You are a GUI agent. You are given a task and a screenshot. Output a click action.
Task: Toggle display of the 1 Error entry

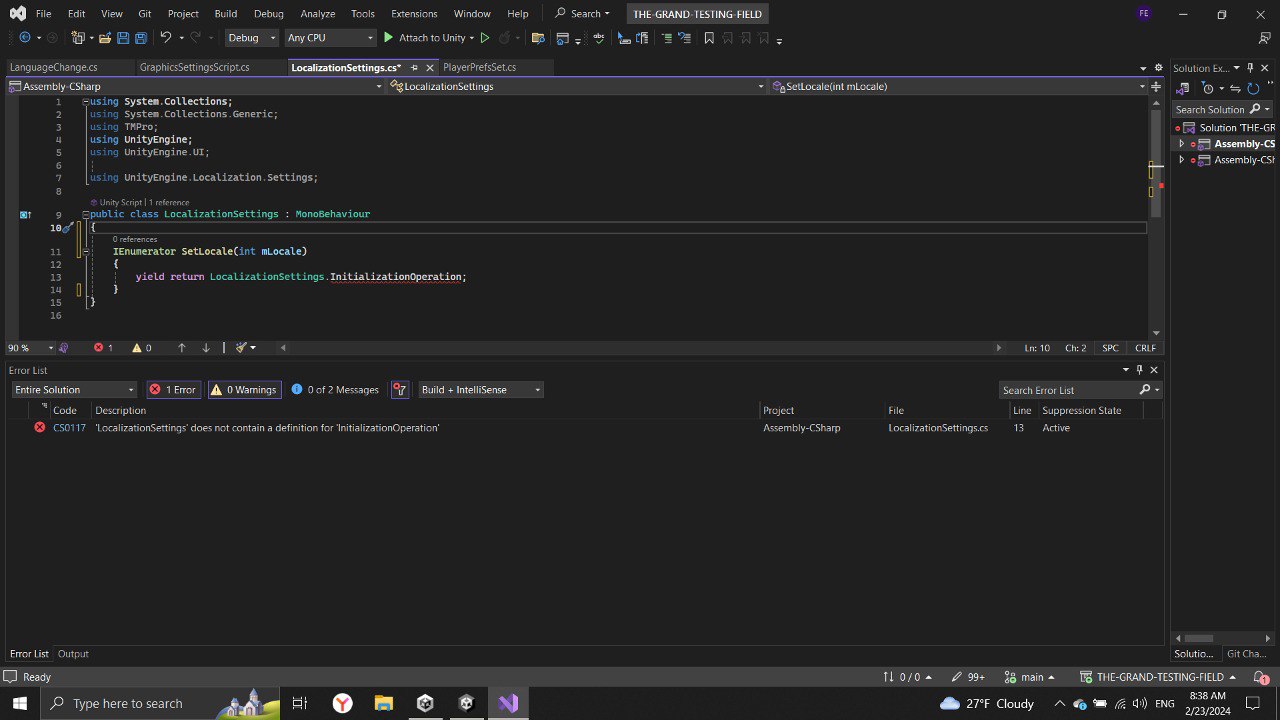tap(173, 389)
